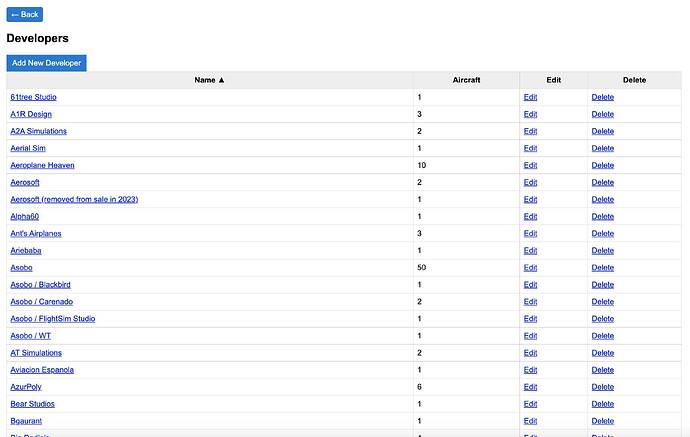Open the 61tree Studio developer link
The width and height of the screenshot is (690, 437).
pyautogui.click(x=33, y=97)
